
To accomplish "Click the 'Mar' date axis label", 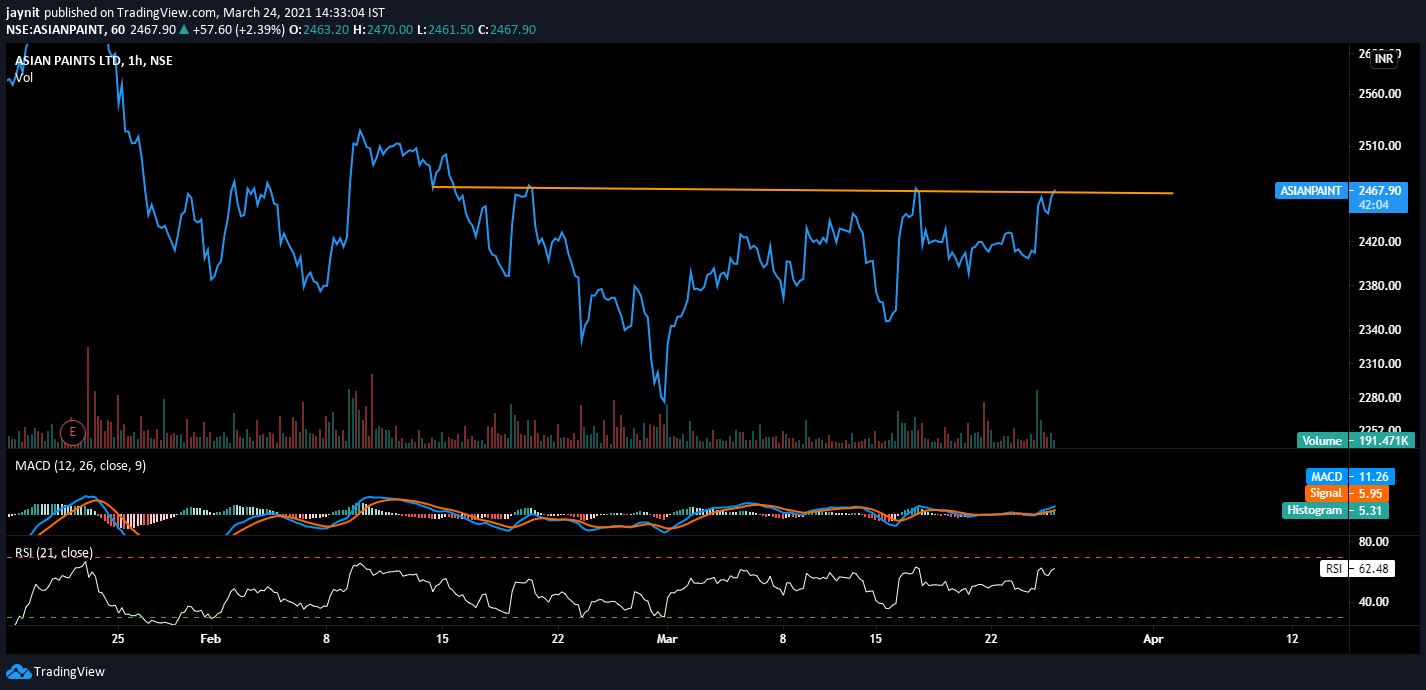I will (x=667, y=638).
